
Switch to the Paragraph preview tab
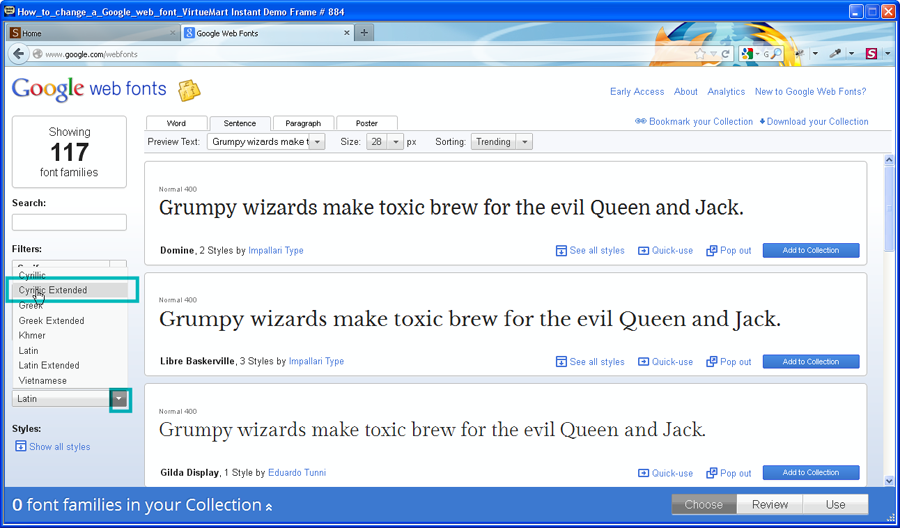pos(302,124)
